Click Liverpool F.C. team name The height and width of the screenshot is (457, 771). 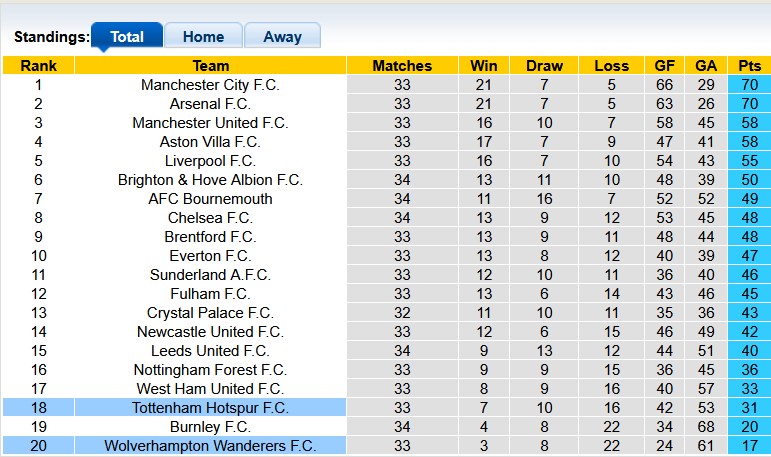(210, 161)
